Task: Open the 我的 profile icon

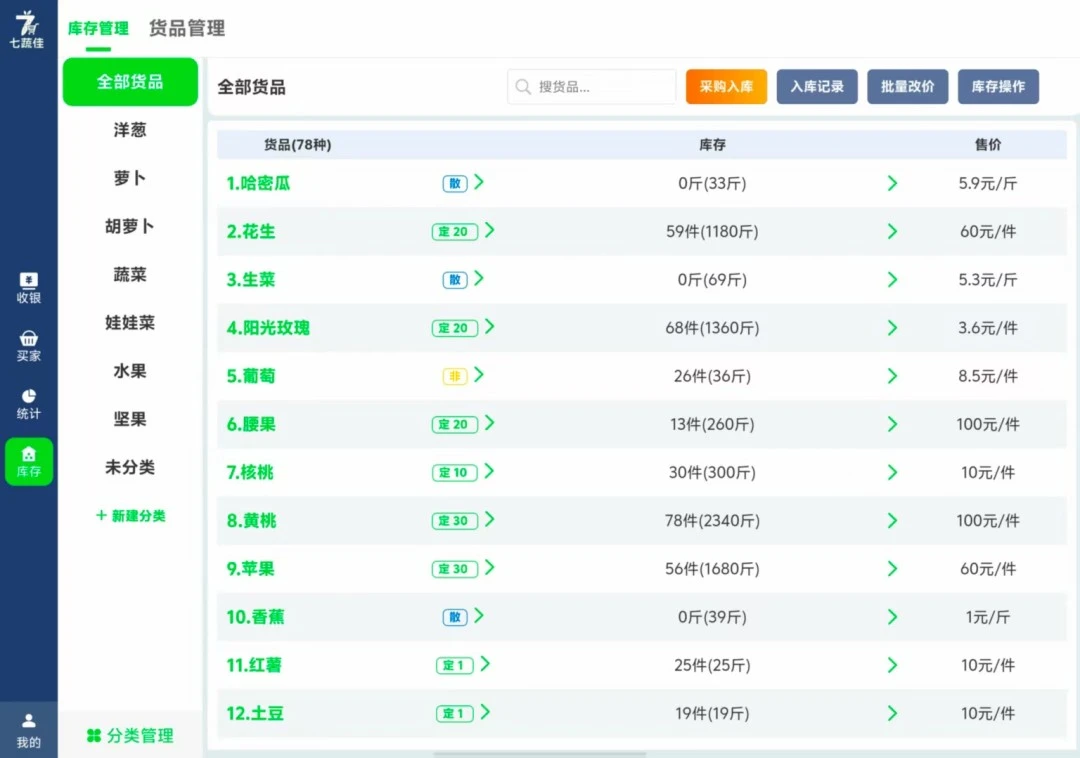Action: click(x=28, y=730)
